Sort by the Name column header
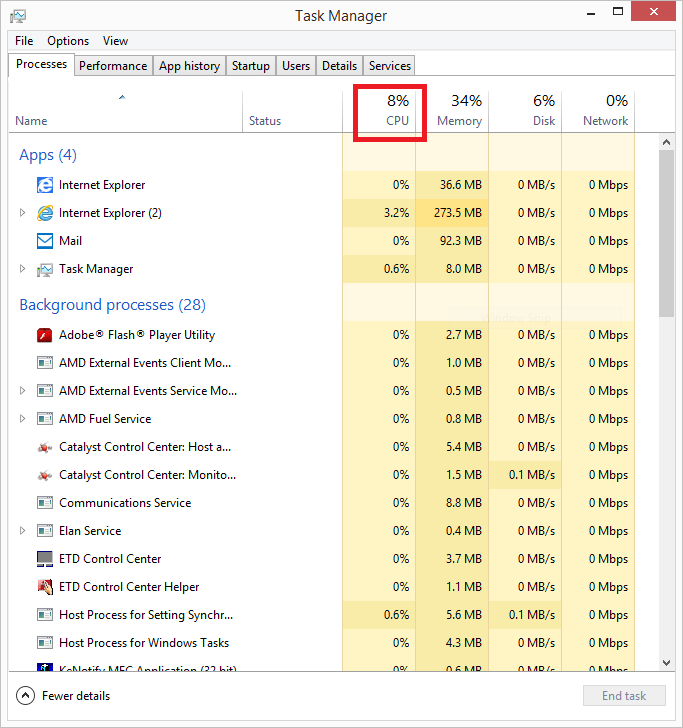 coord(125,111)
